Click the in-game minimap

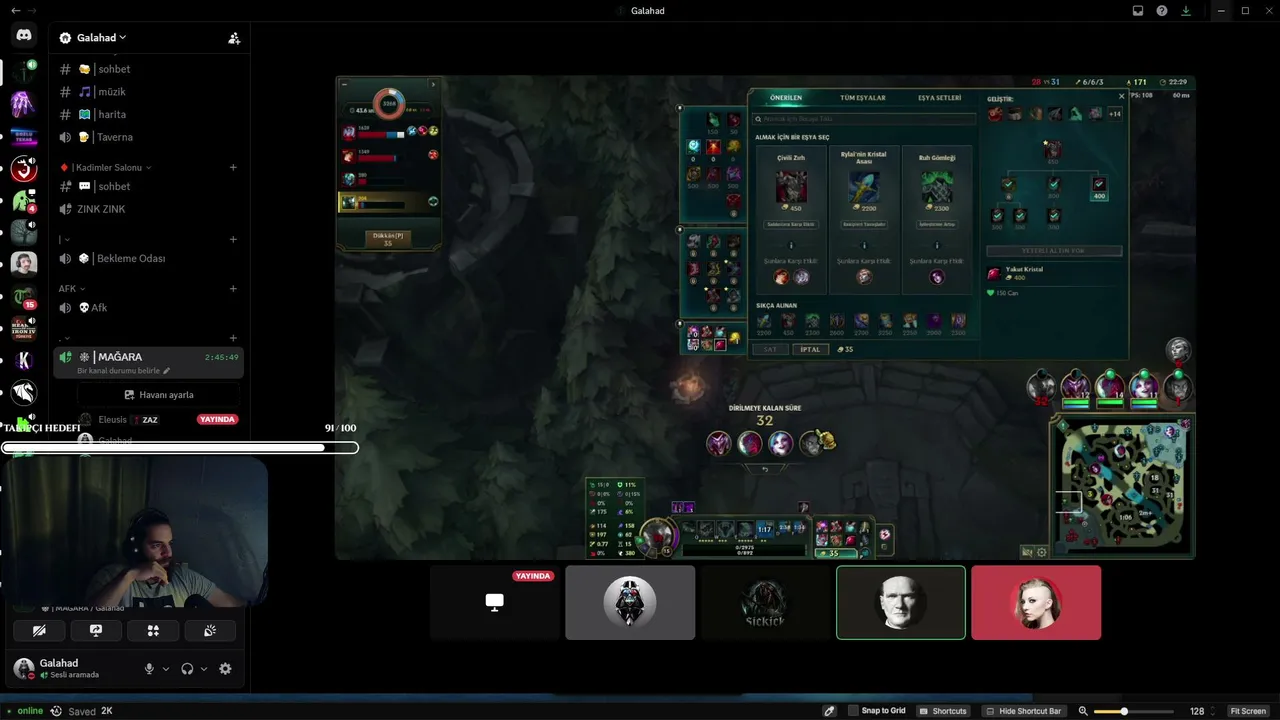click(1122, 487)
